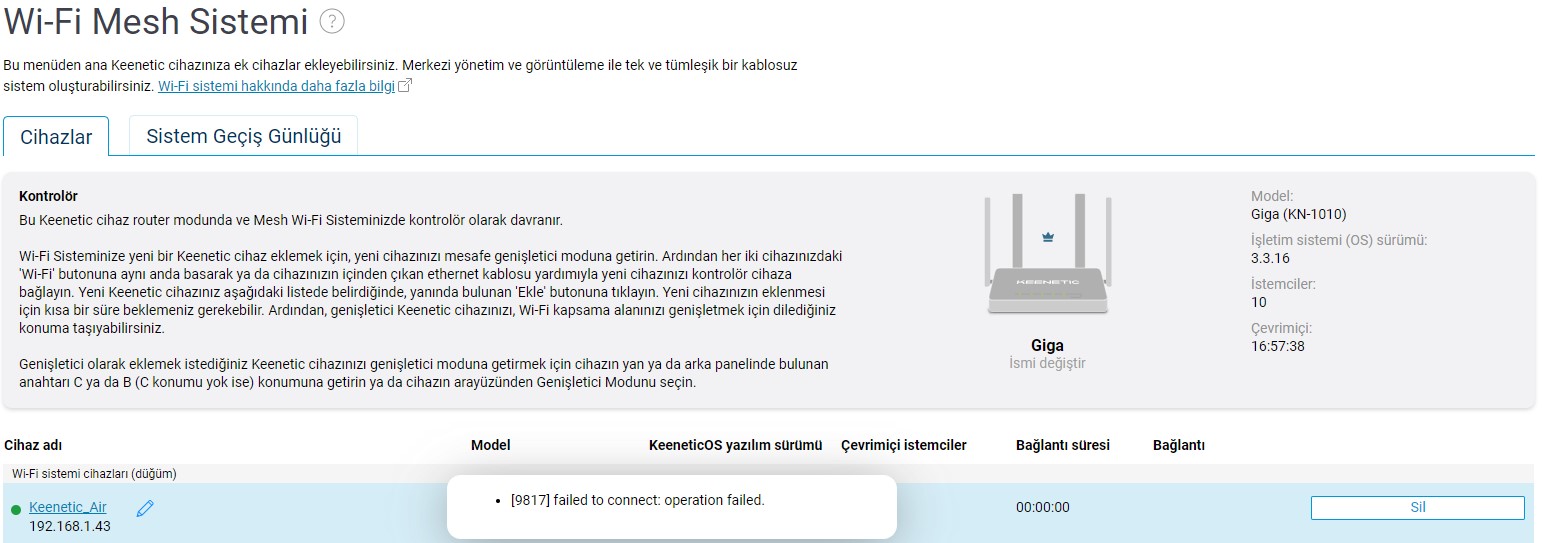This screenshot has width=1543, height=543.
Task: Click the 'Bağlantı süresi' column header
Action: (x=1063, y=445)
